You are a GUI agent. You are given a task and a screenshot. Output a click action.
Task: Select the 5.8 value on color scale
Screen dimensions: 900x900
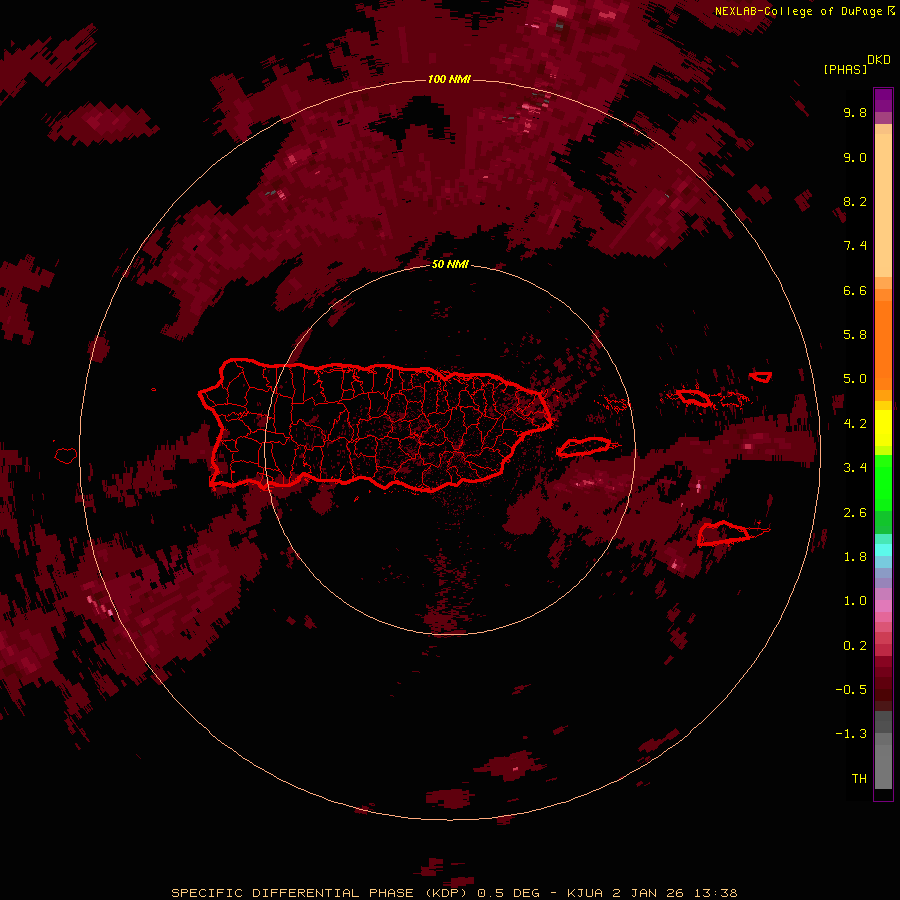[855, 335]
